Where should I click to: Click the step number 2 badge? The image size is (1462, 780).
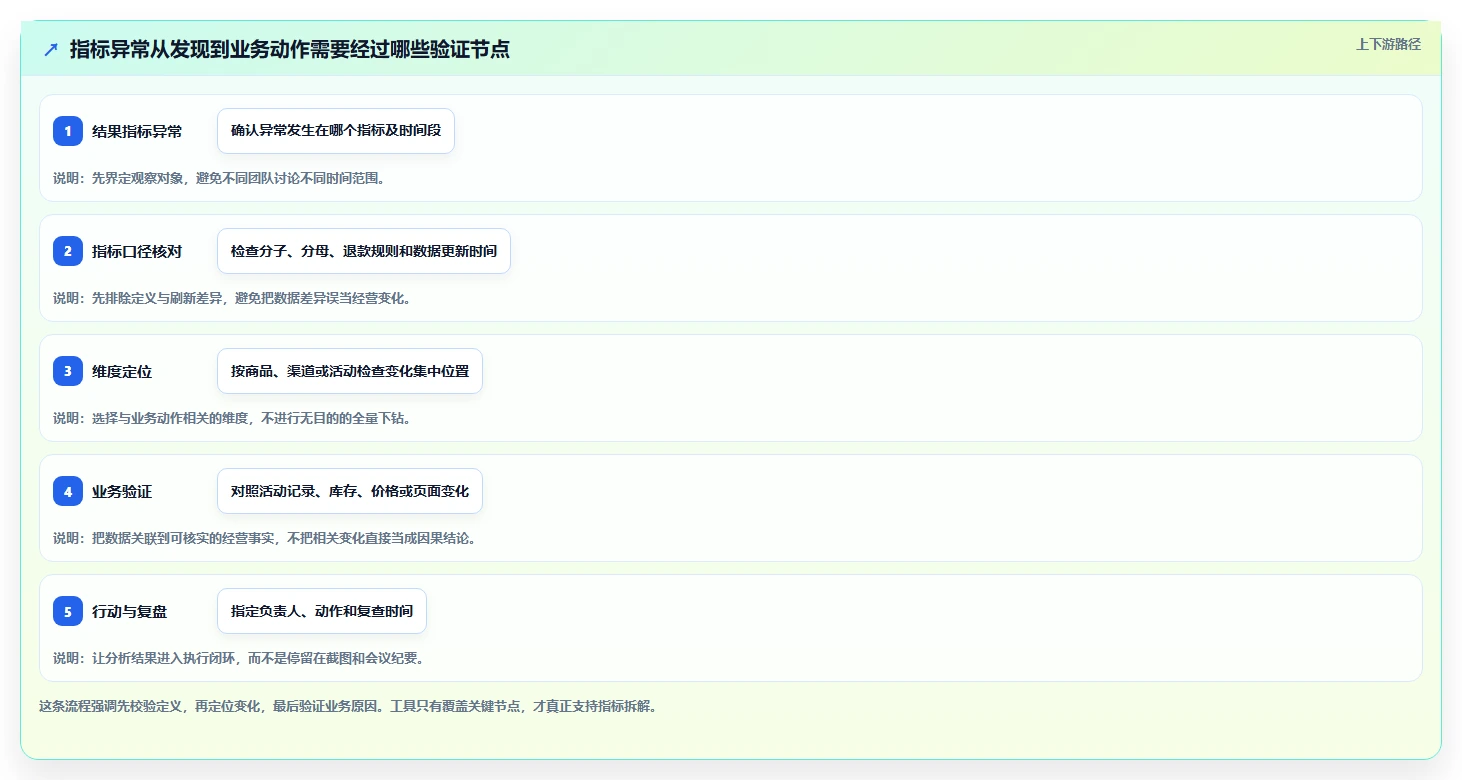(68, 251)
